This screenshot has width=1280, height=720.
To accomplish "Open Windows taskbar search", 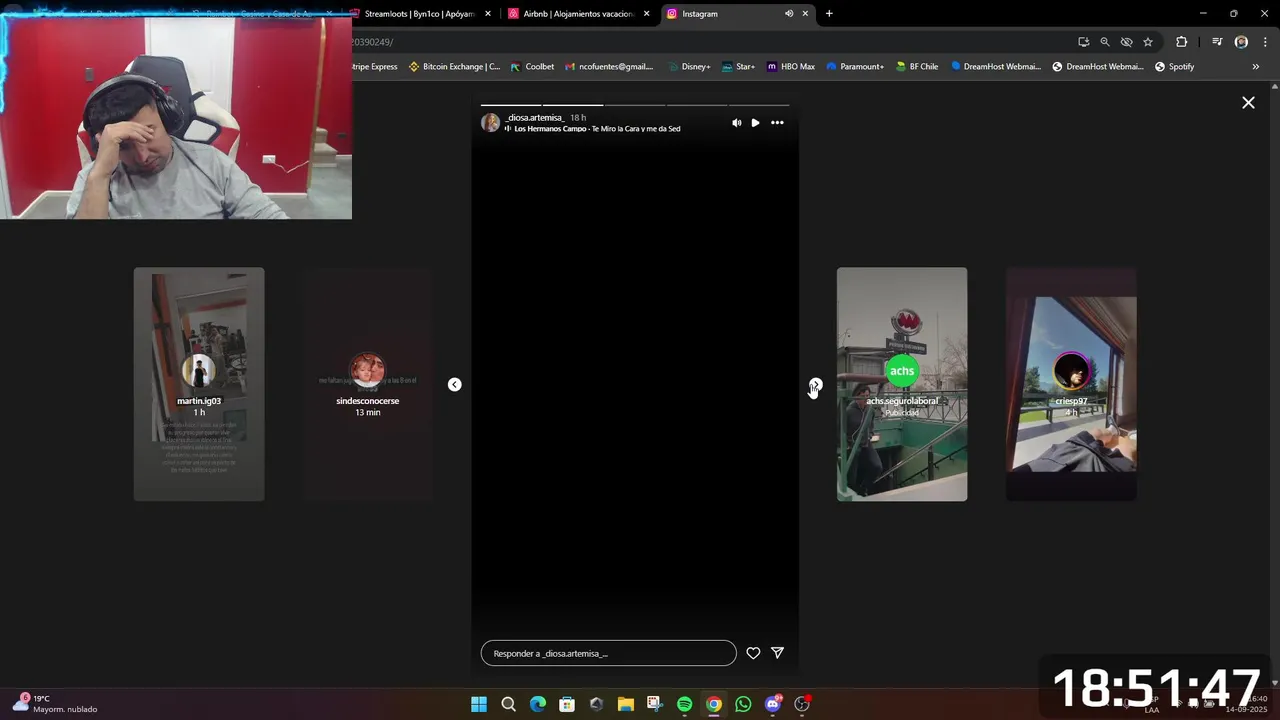I will point(508,704).
